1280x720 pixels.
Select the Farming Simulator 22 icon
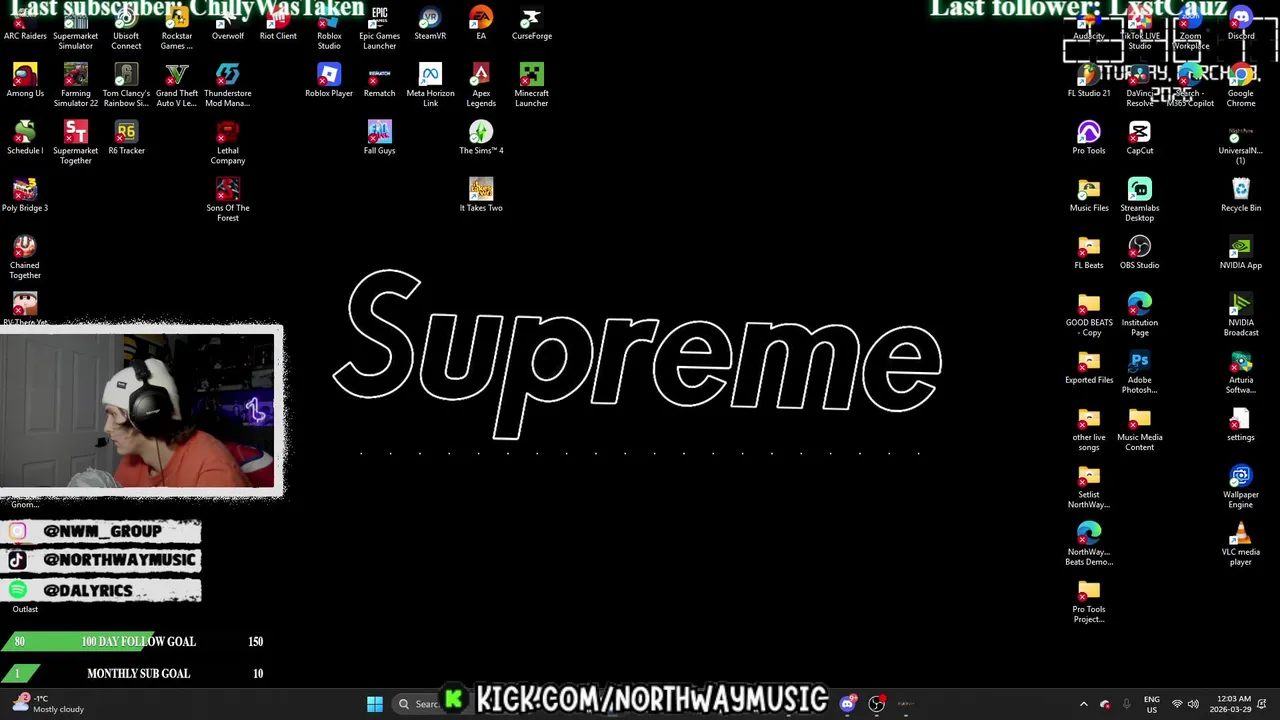tap(76, 85)
